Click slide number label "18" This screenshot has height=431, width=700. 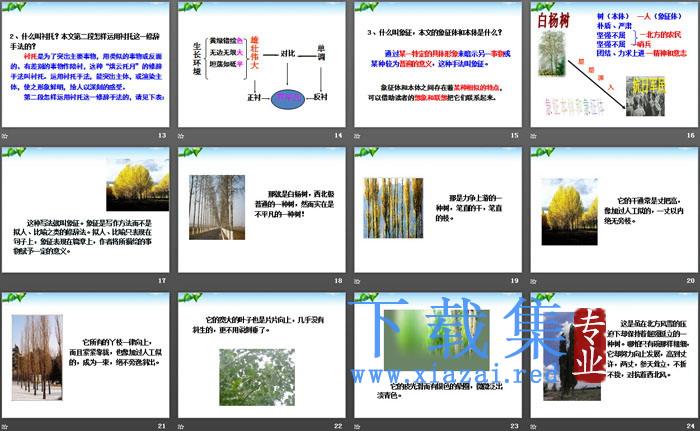tap(338, 280)
